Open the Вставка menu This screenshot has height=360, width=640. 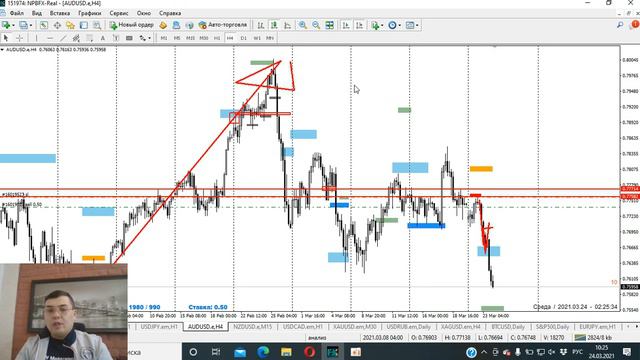tap(60, 13)
